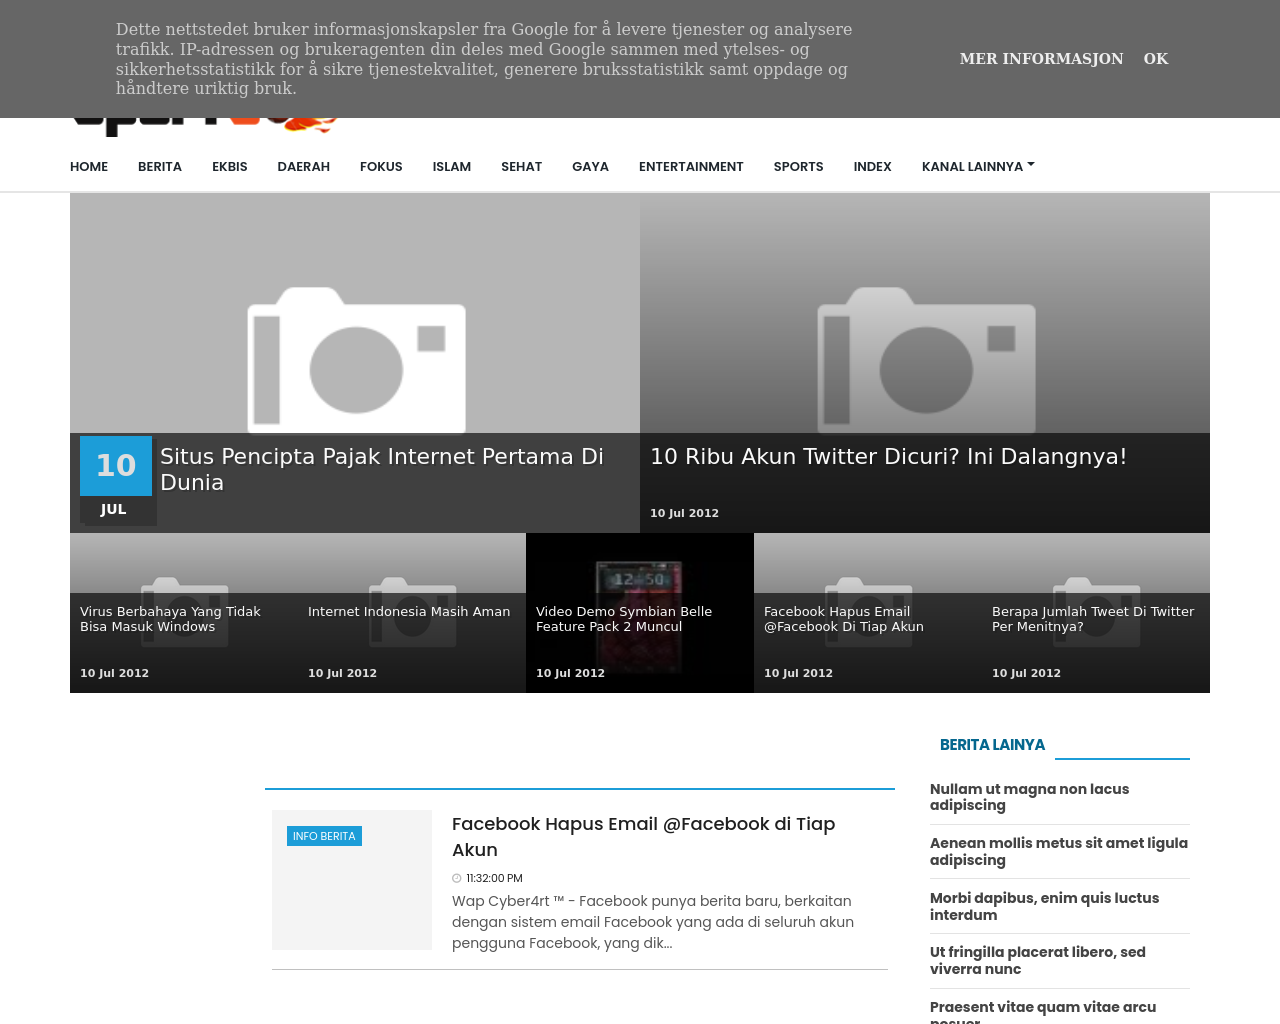
Task: Open INDEX navigation link
Action: [872, 167]
